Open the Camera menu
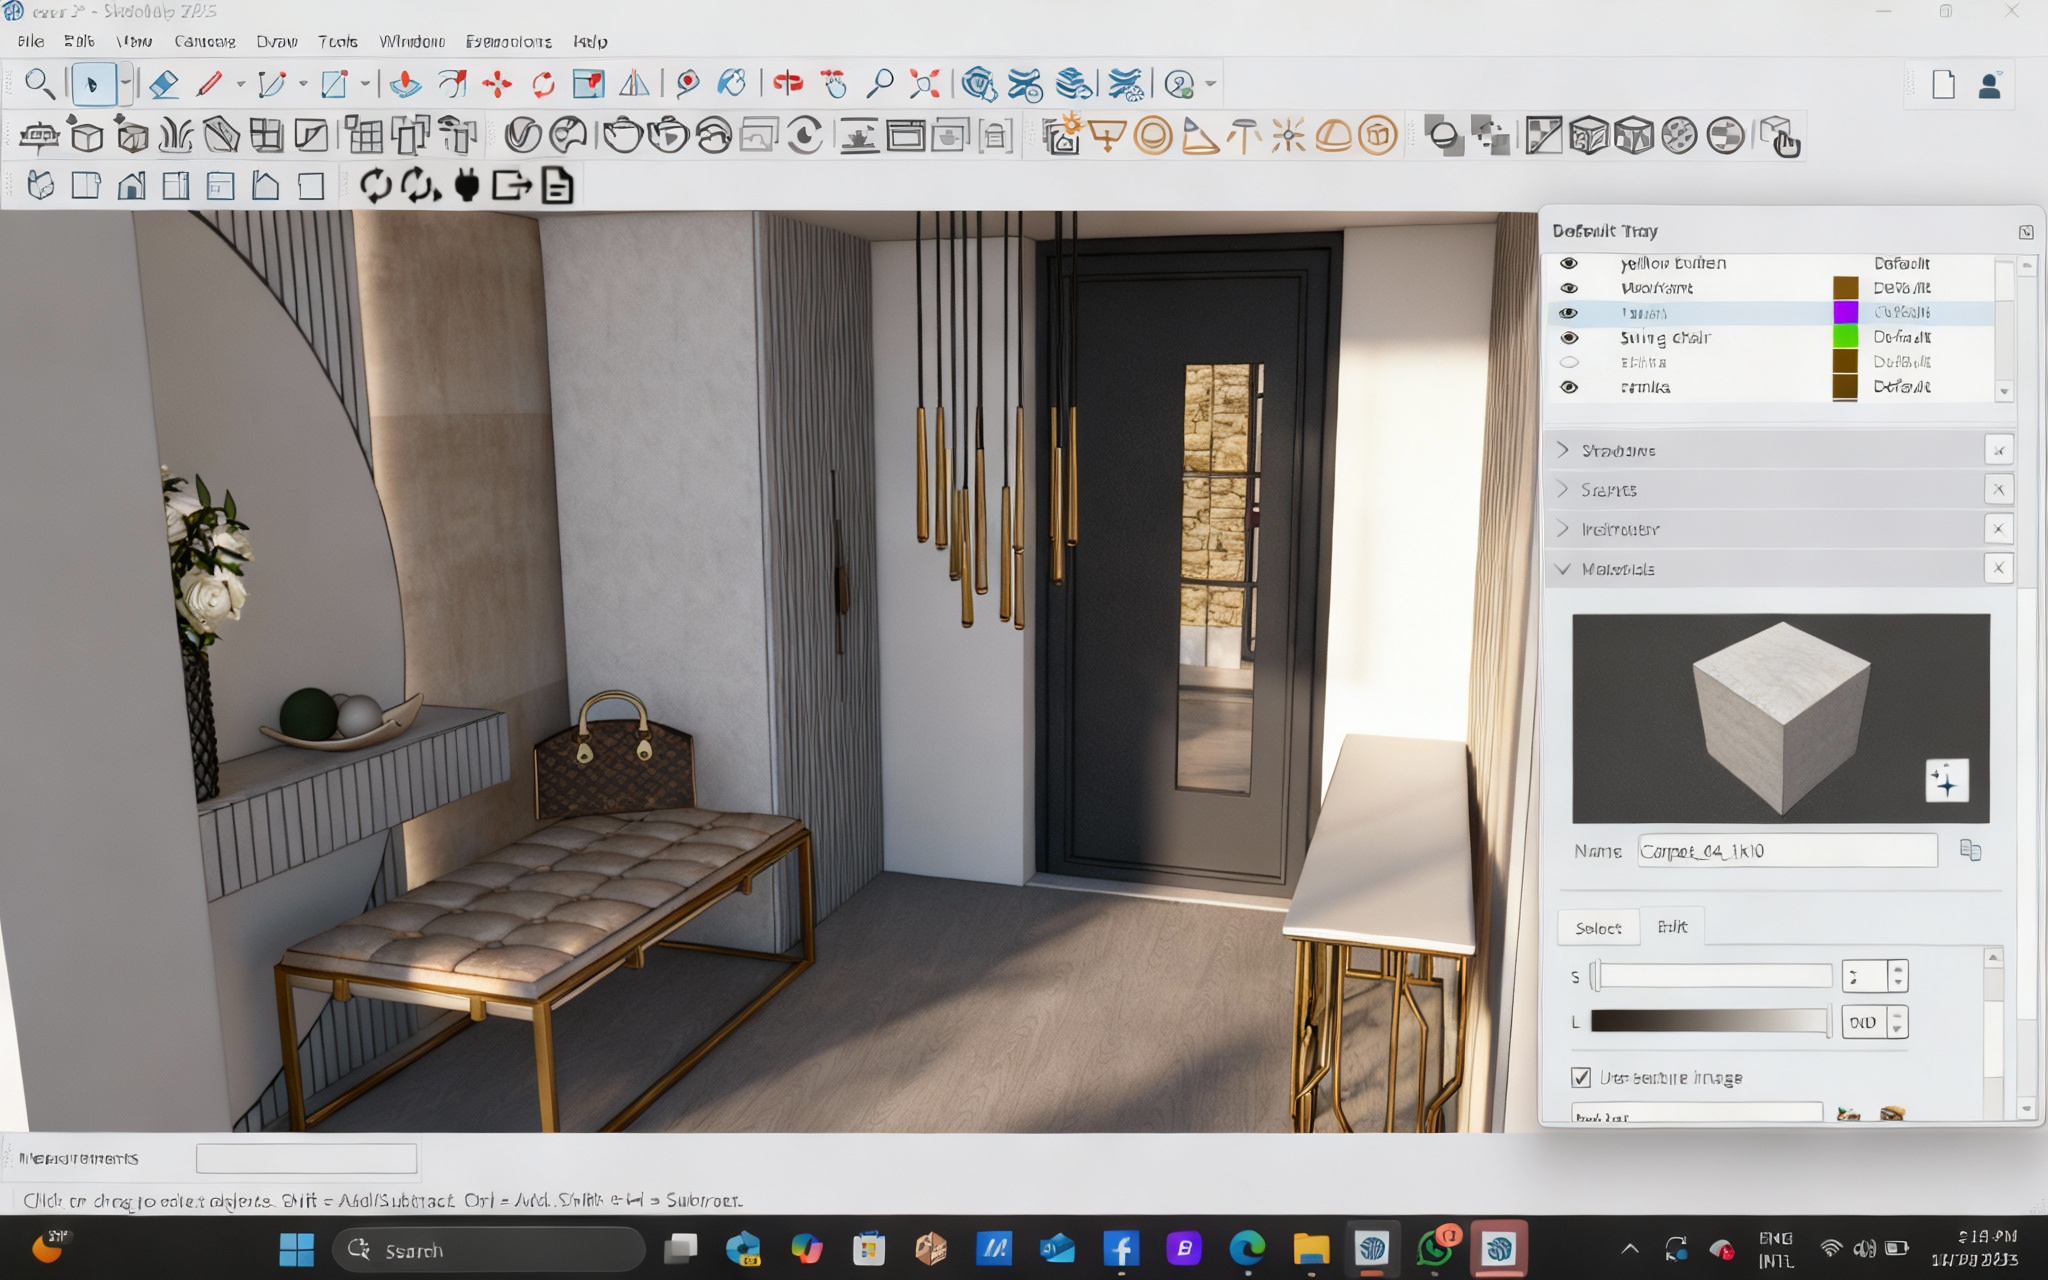Screen dimensions: 2048x1280 pyautogui.click(x=205, y=42)
